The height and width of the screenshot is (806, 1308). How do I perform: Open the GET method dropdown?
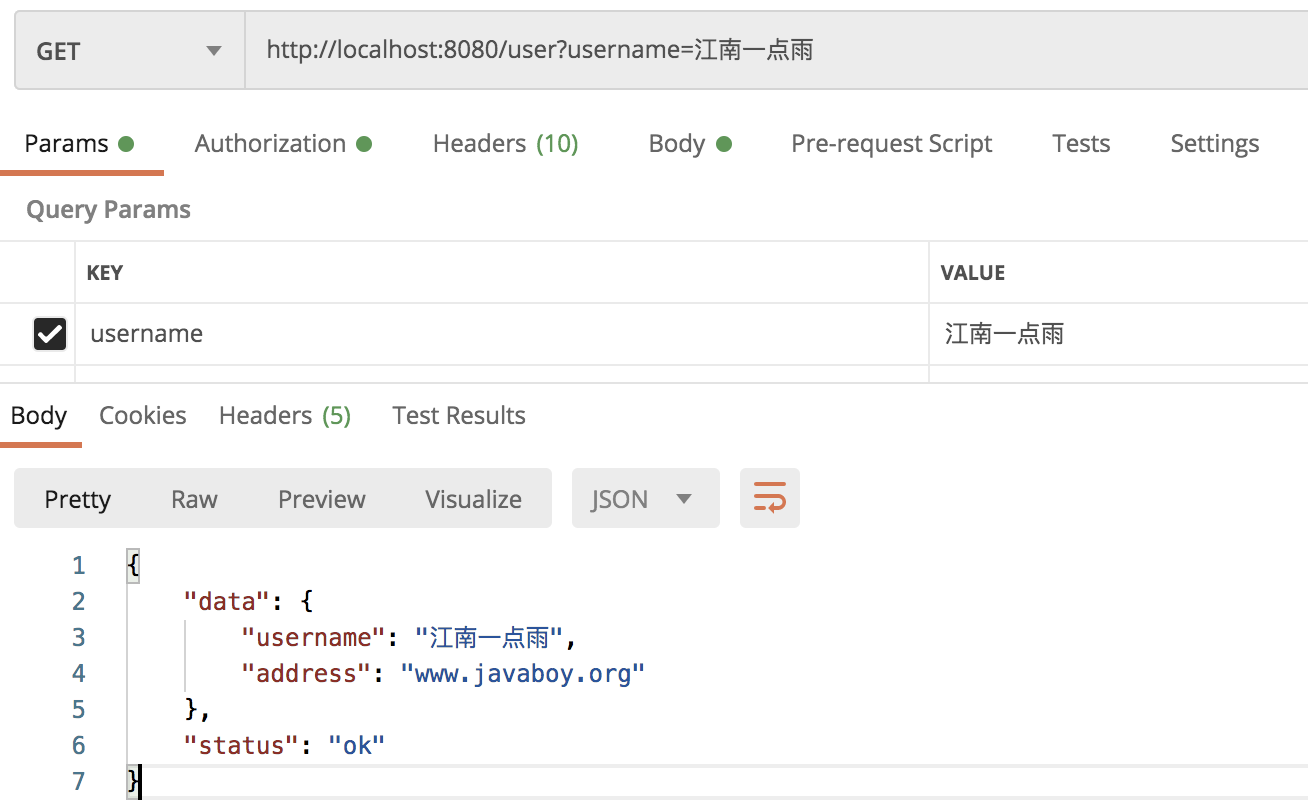tap(130, 51)
